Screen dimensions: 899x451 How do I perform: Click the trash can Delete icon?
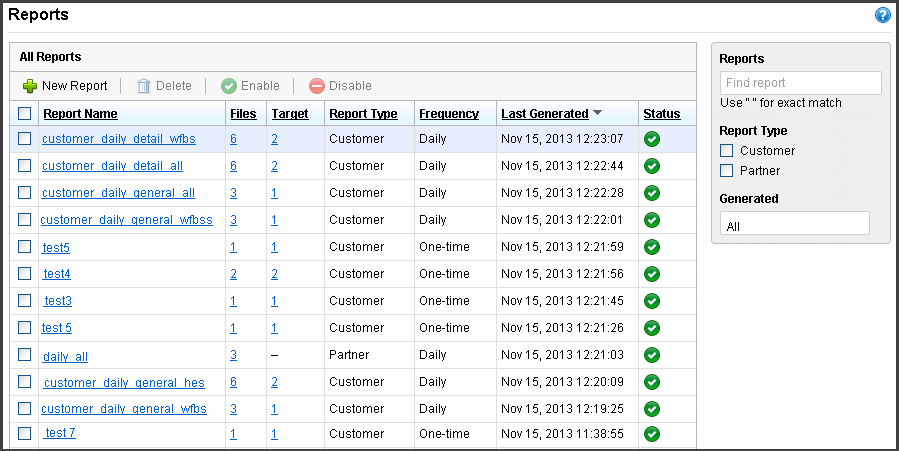pyautogui.click(x=144, y=86)
